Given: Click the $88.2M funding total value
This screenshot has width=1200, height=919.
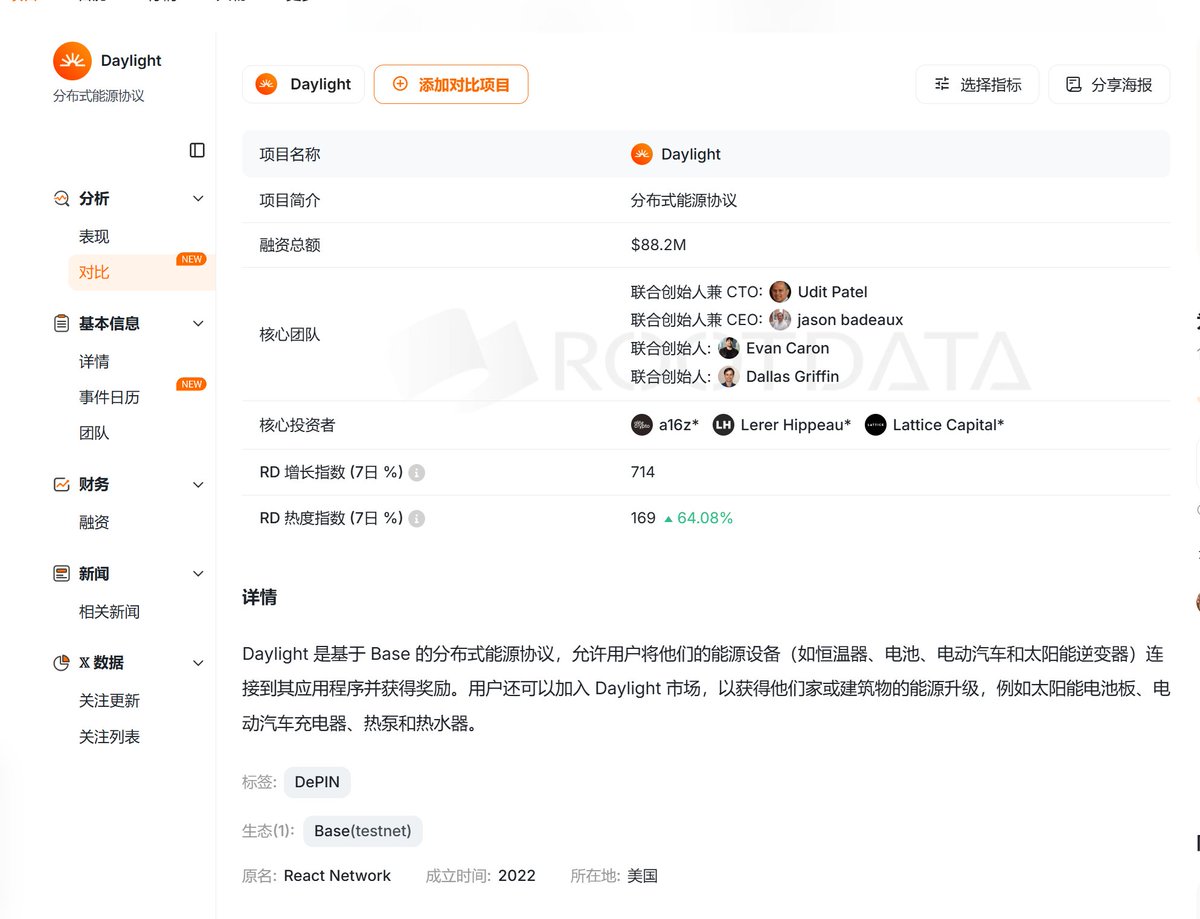Looking at the screenshot, I should tap(659, 245).
